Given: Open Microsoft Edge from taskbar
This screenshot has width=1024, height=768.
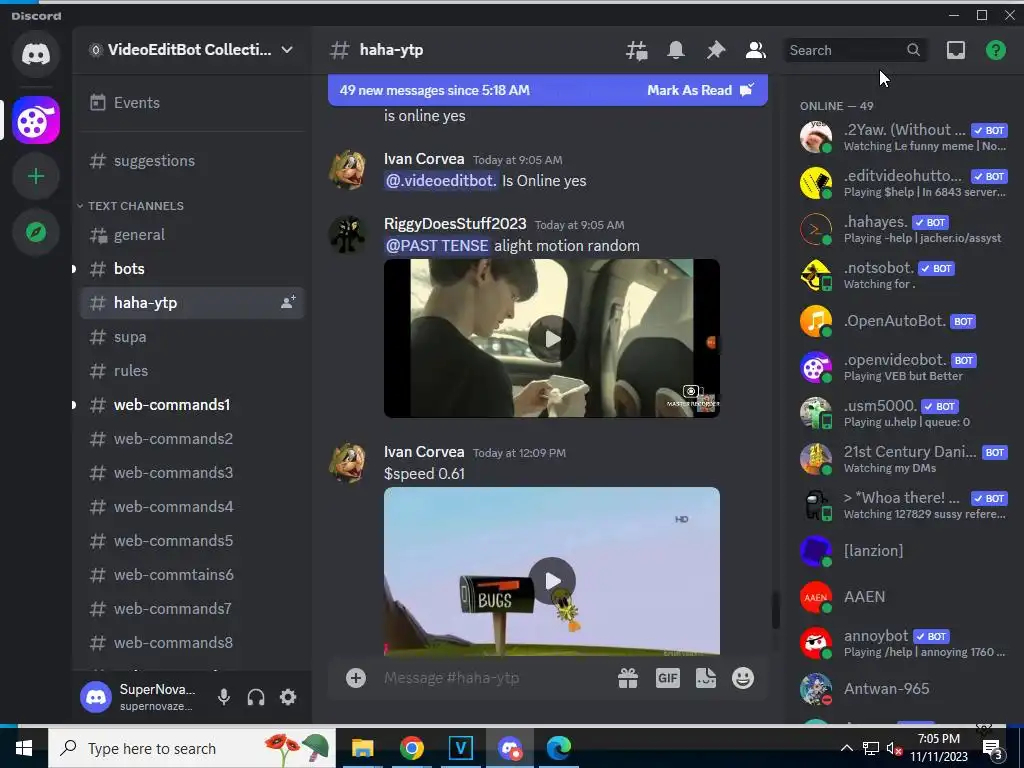Looking at the screenshot, I should 558,748.
